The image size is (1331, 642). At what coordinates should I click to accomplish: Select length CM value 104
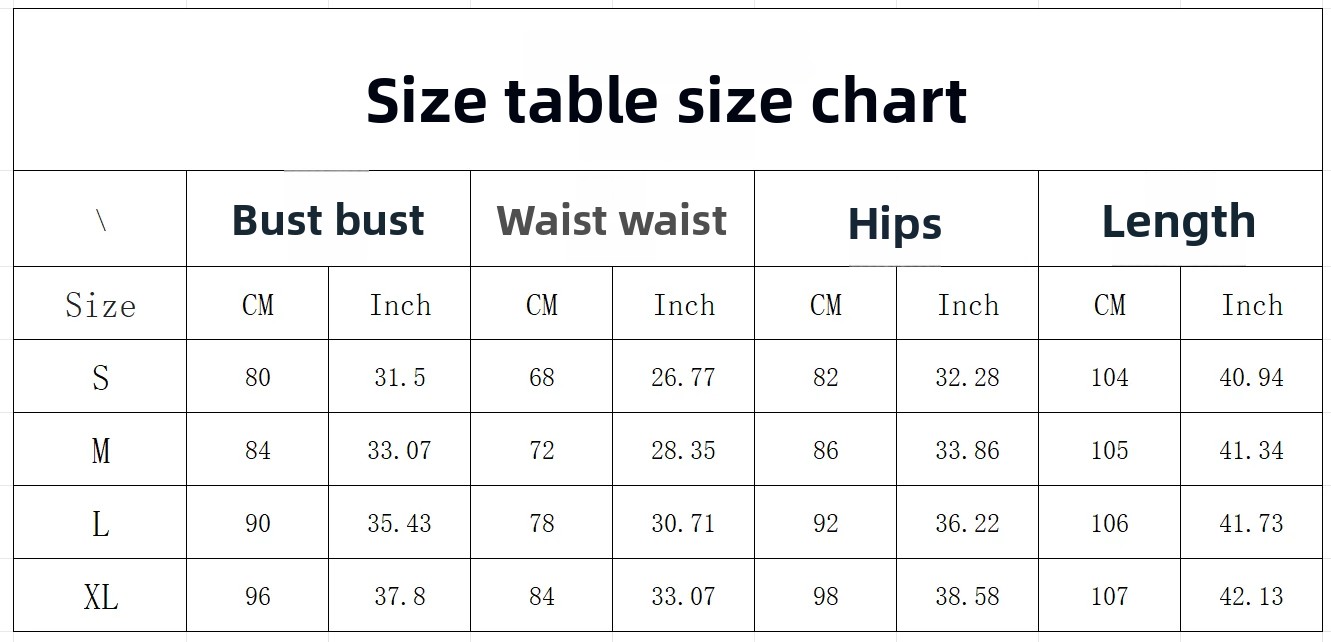(1110, 377)
